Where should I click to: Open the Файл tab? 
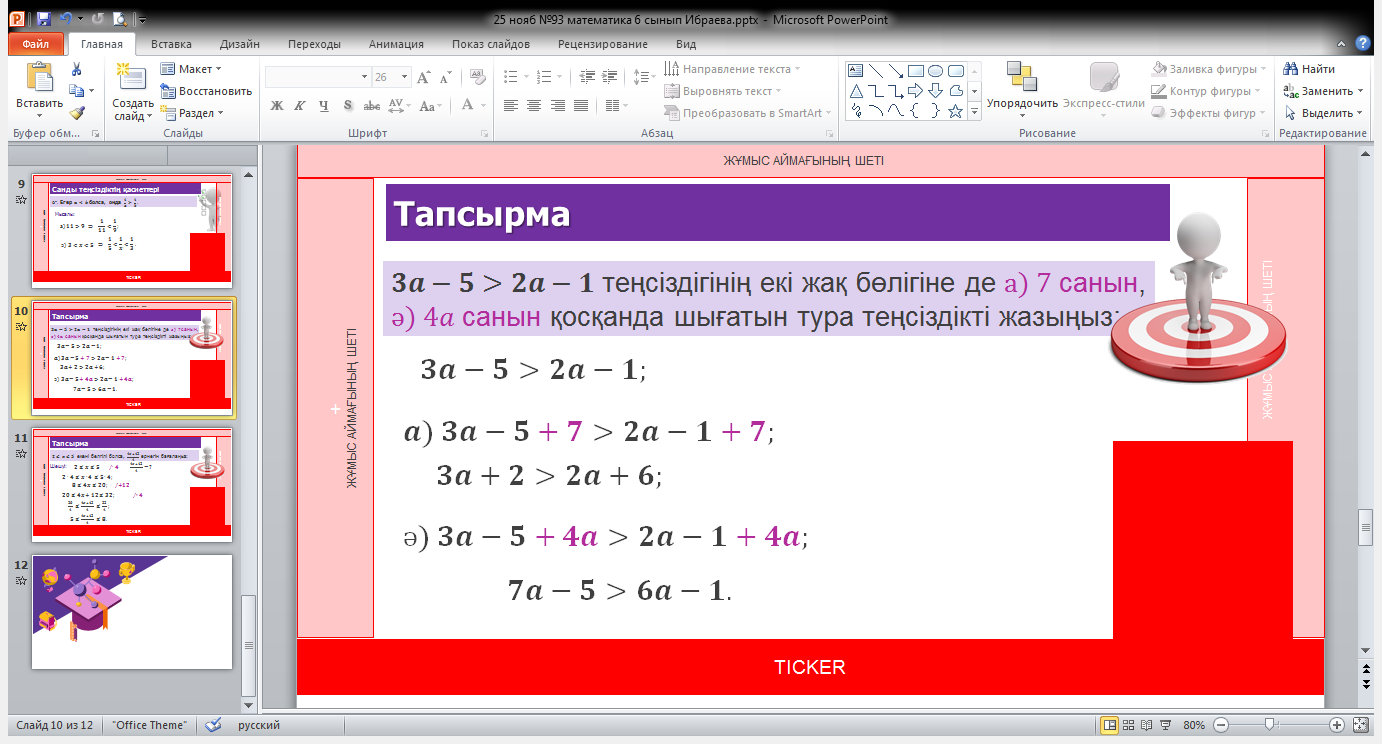pos(36,44)
